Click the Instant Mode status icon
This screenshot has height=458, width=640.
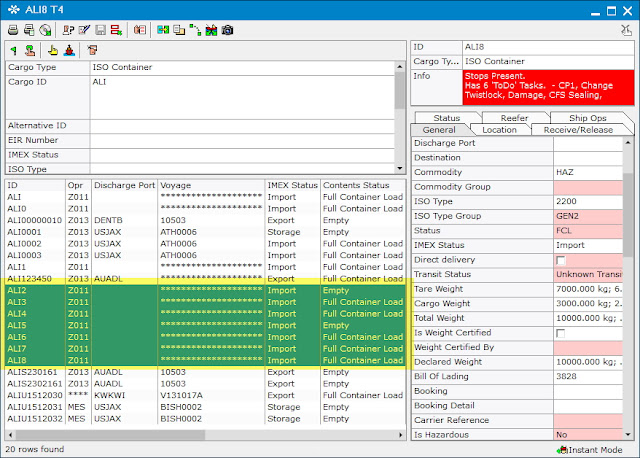point(562,450)
